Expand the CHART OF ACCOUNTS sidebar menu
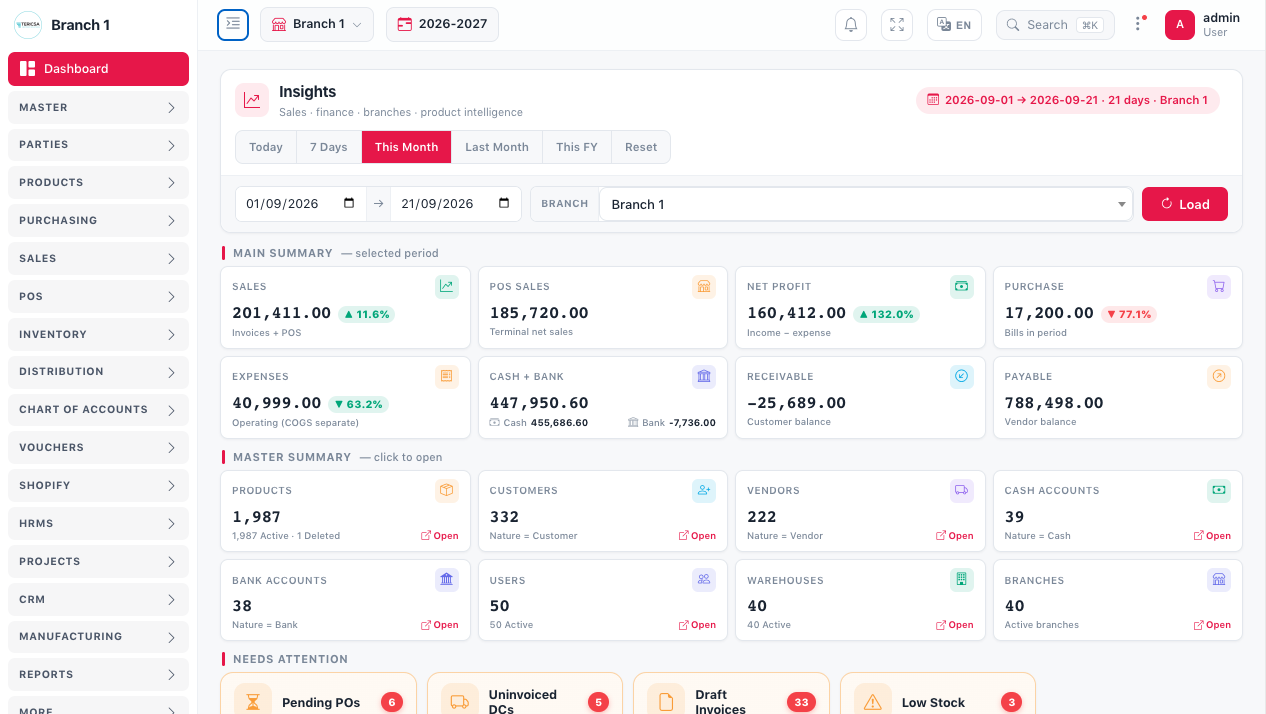 [x=98, y=410]
